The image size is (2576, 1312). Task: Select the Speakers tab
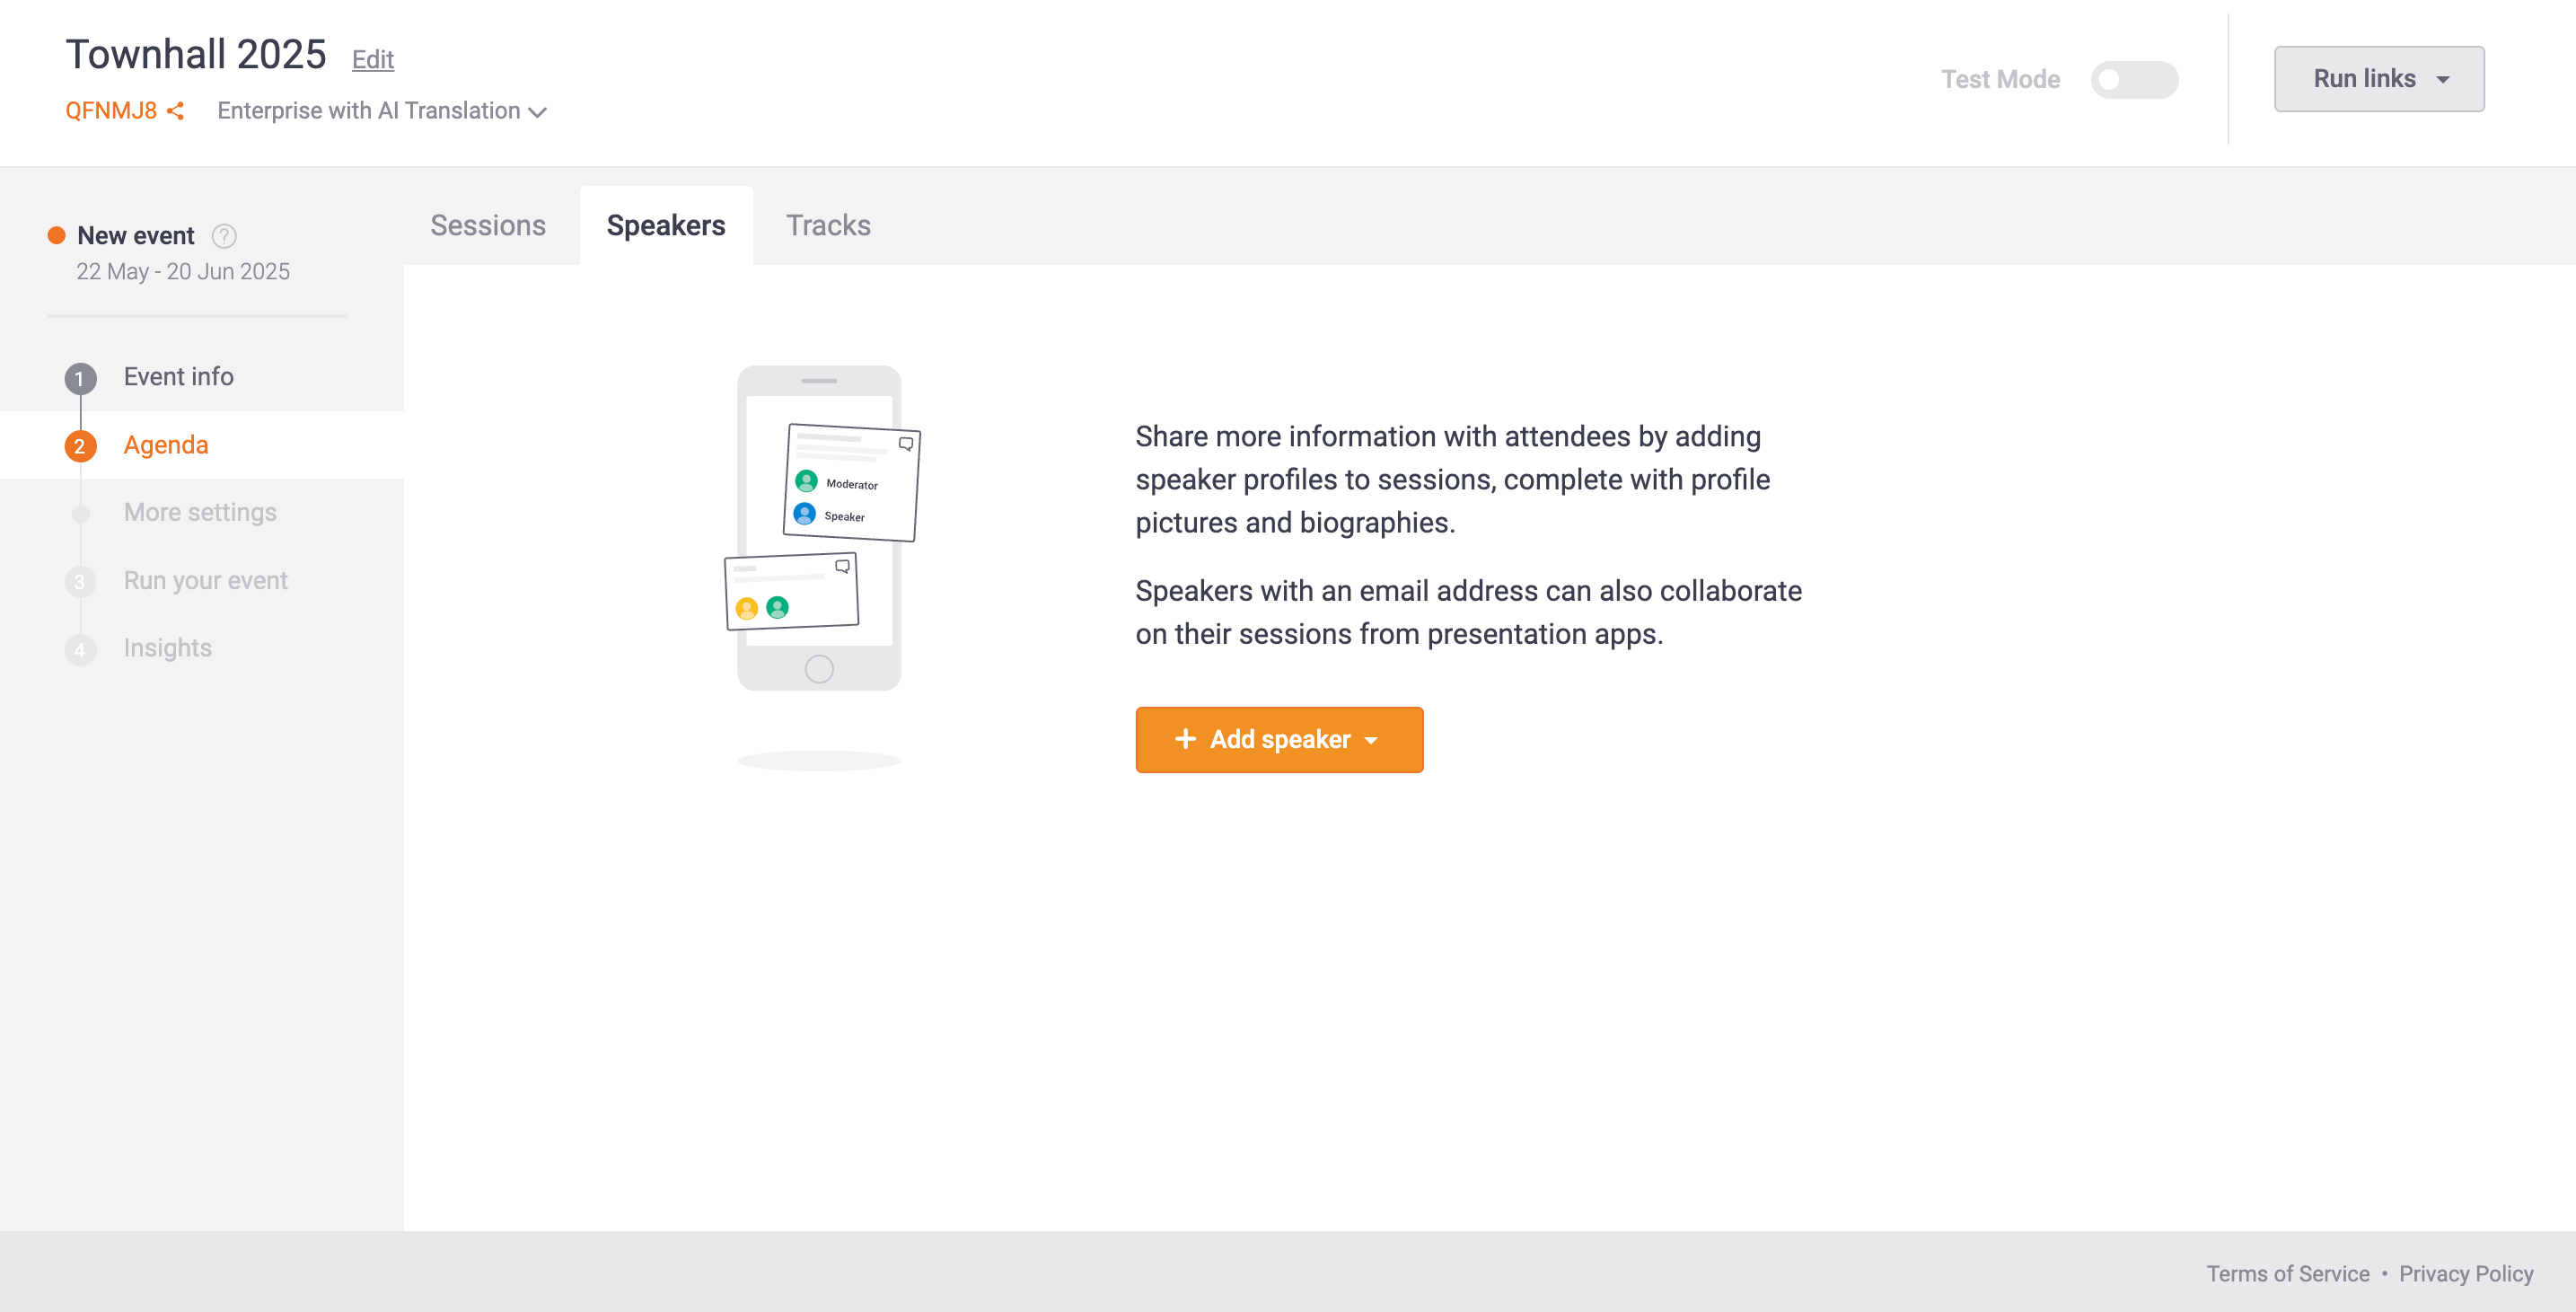(x=666, y=226)
